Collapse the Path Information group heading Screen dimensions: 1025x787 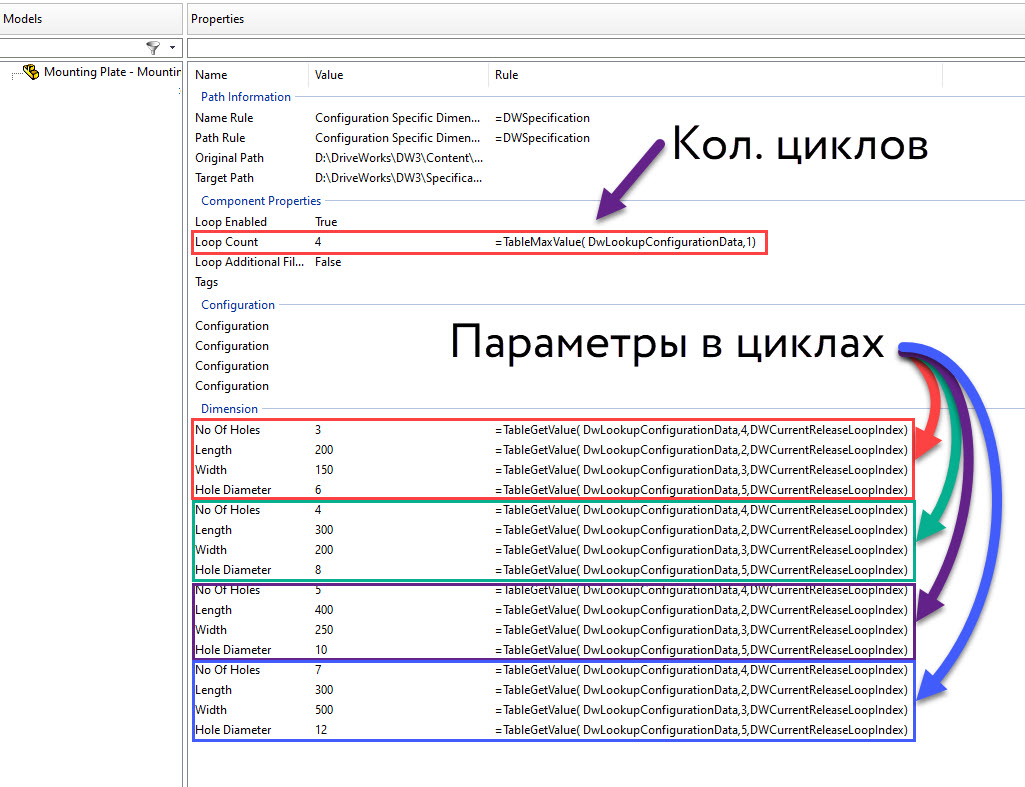click(x=246, y=97)
